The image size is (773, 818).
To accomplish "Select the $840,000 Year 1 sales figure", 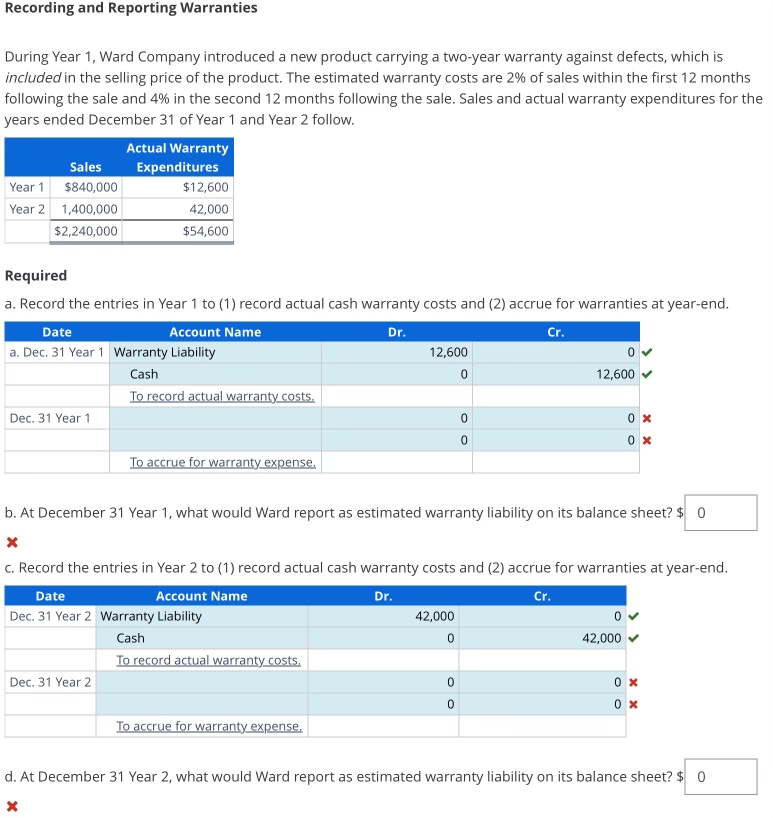I will 86,187.
